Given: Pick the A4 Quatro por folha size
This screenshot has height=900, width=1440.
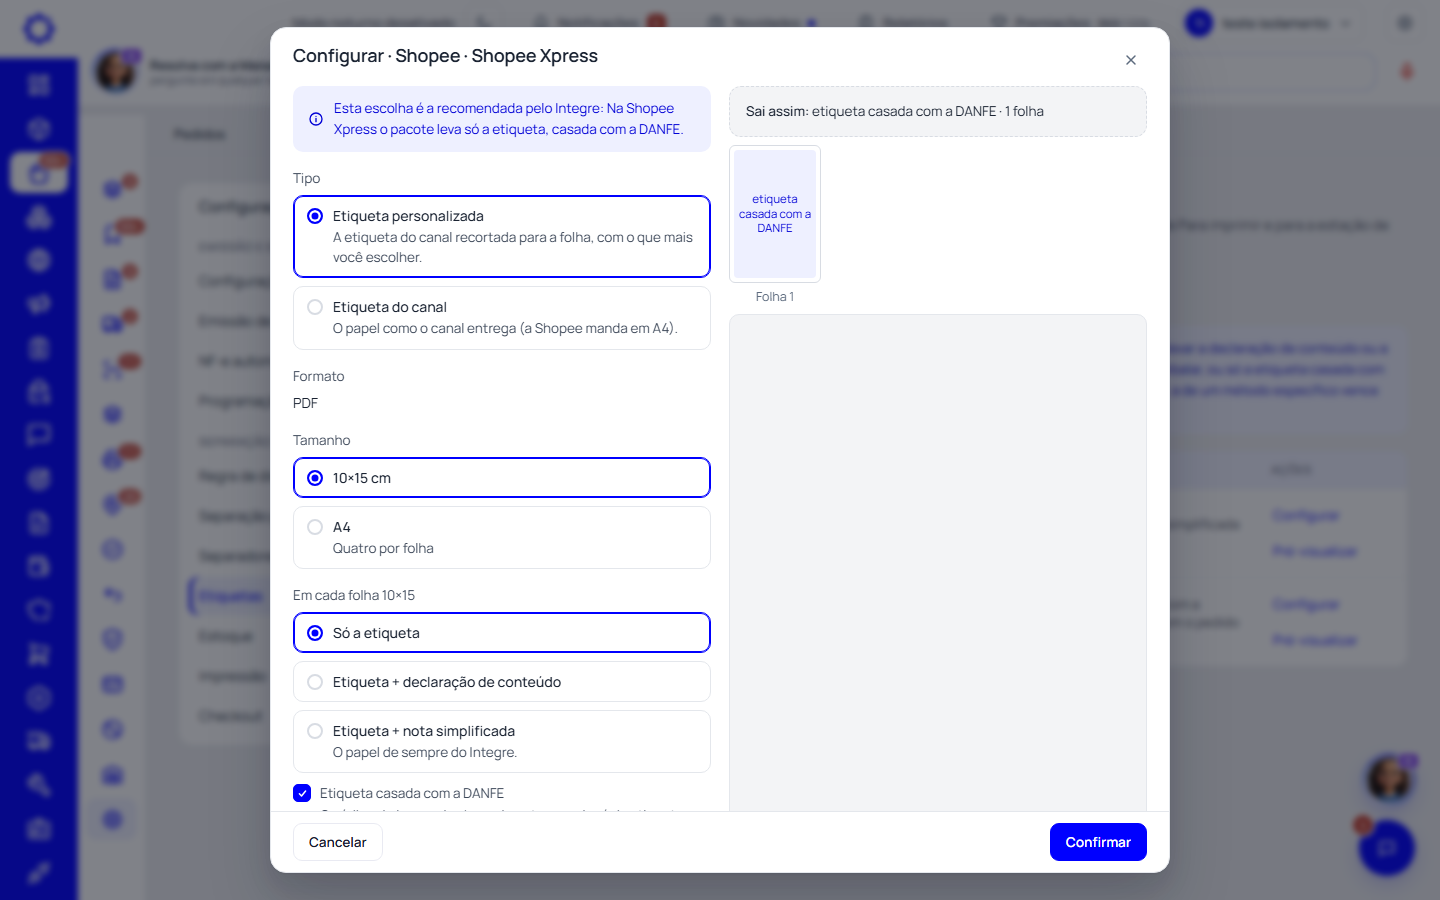Looking at the screenshot, I should point(502,538).
